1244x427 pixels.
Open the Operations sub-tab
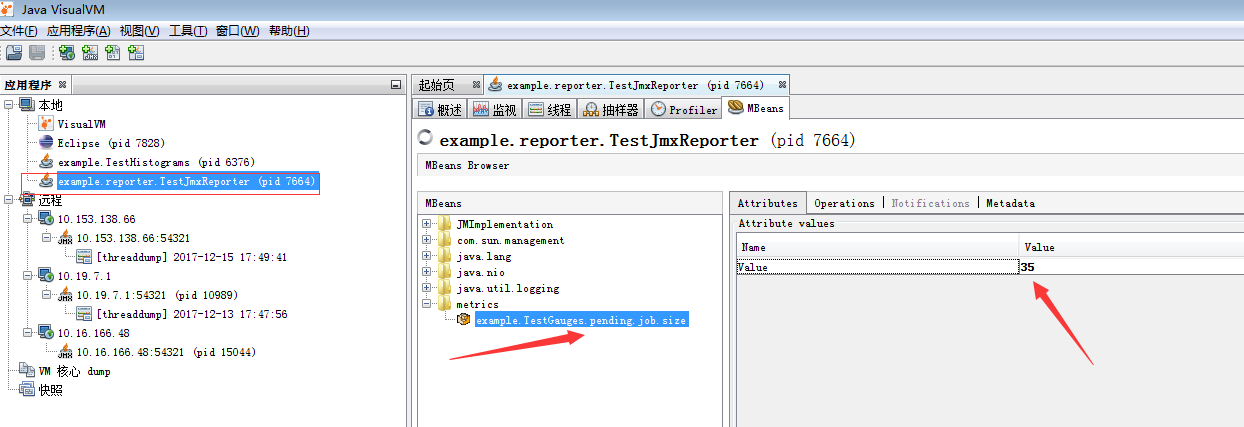(x=844, y=203)
